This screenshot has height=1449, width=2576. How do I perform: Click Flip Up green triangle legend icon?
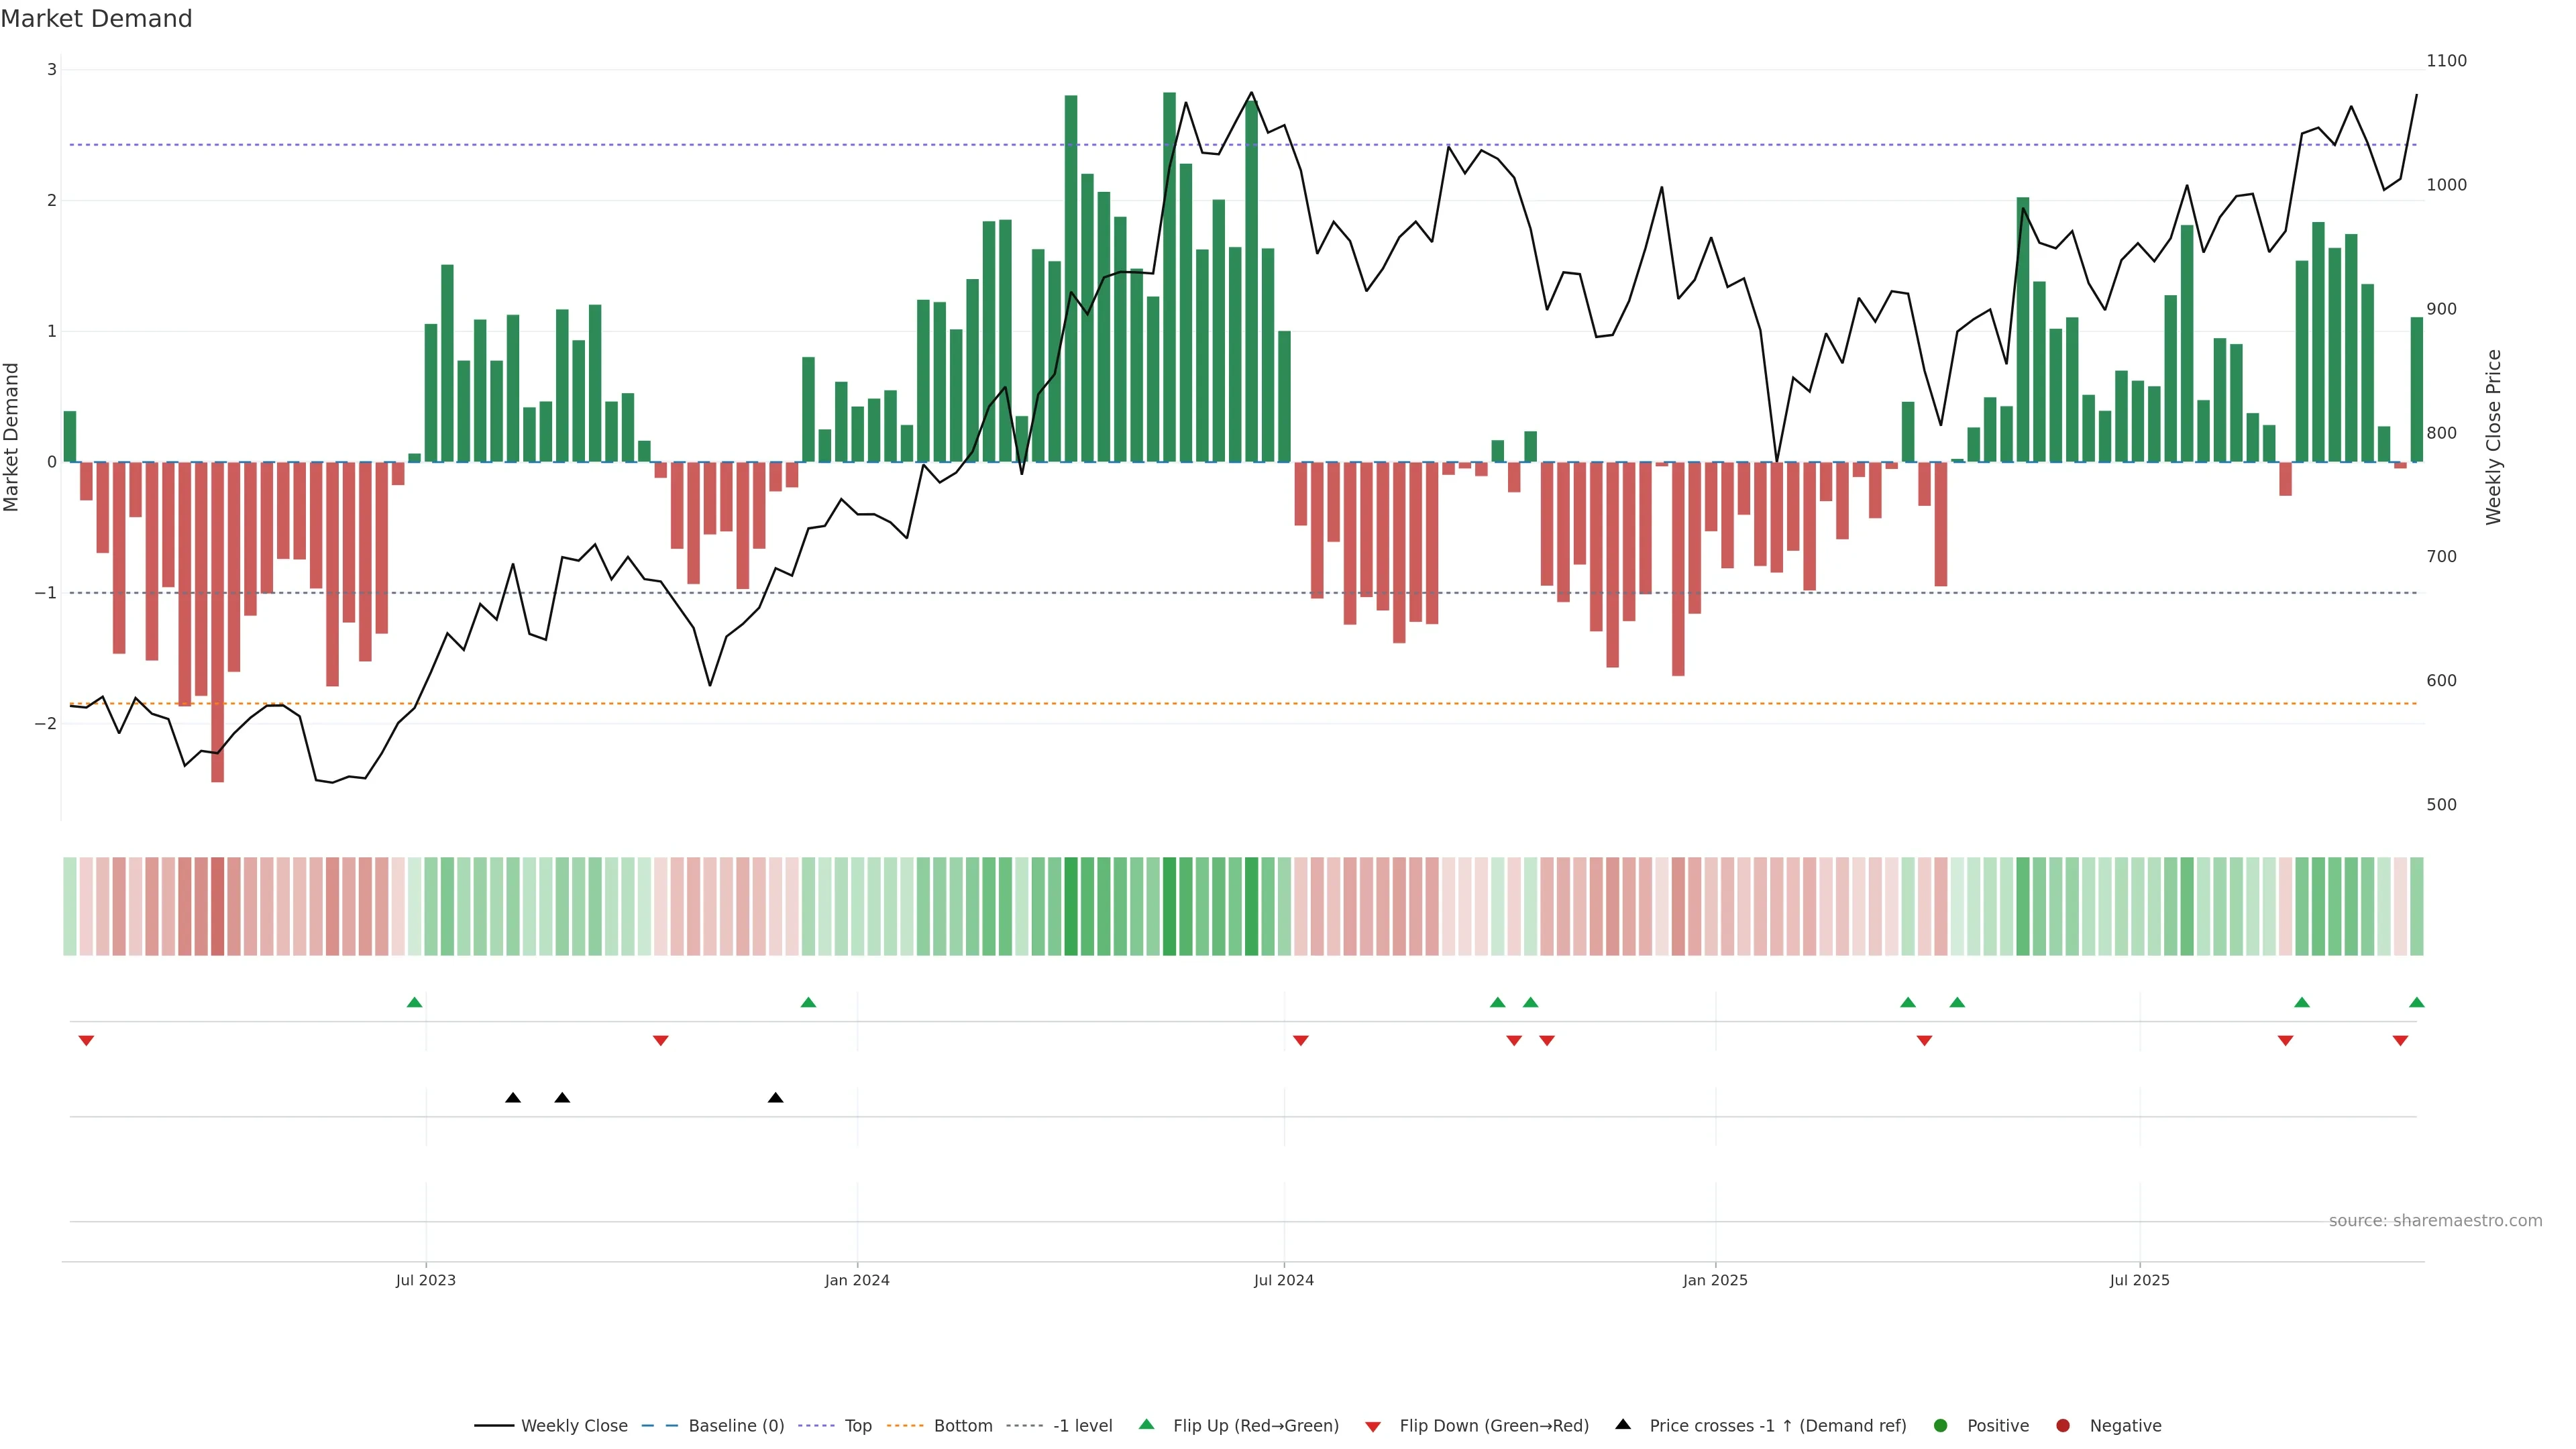pos(1147,1425)
